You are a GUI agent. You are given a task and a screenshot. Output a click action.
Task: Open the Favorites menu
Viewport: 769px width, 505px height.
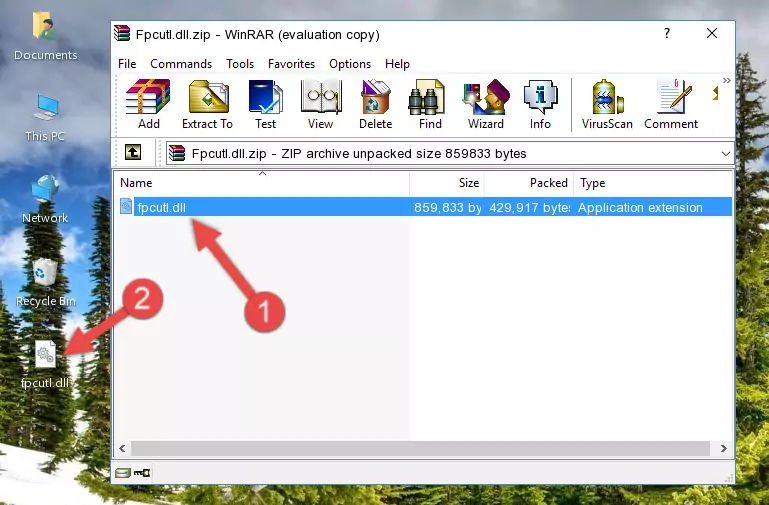click(291, 64)
